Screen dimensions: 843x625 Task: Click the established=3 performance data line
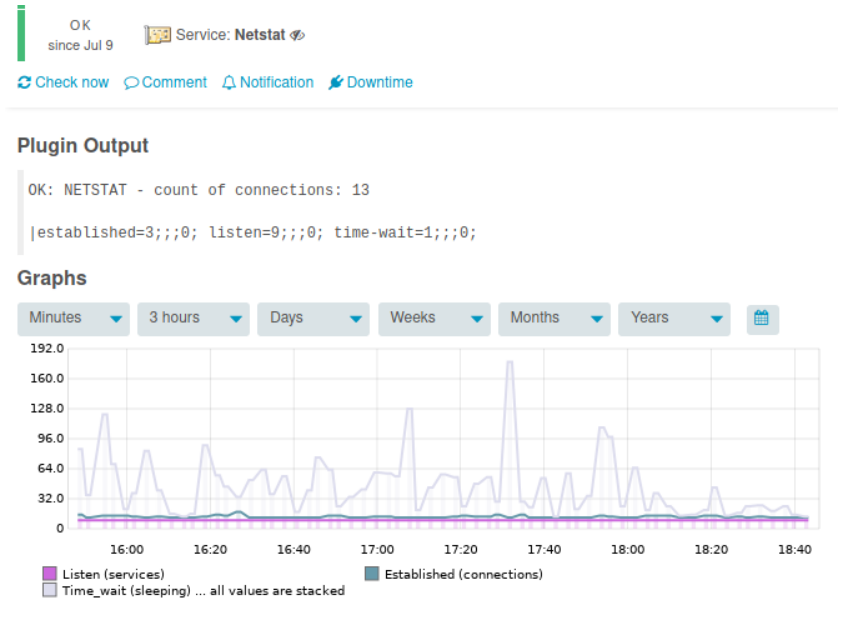[x=253, y=233]
